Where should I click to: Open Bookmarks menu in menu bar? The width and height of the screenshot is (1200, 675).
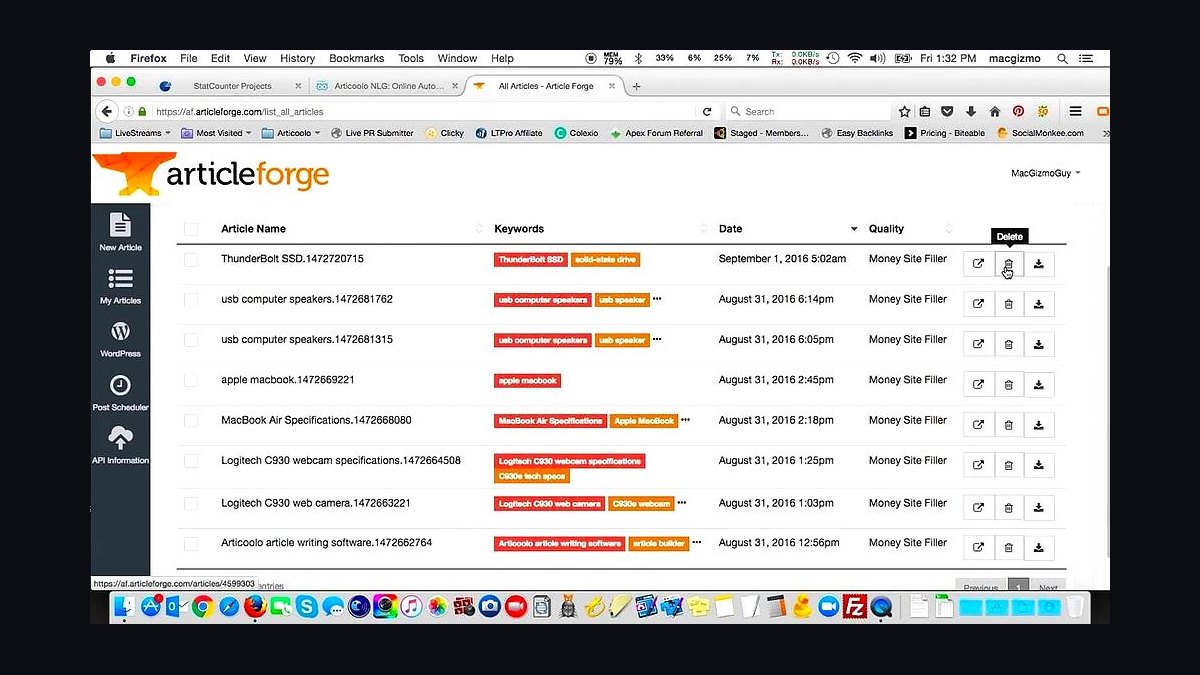point(356,59)
